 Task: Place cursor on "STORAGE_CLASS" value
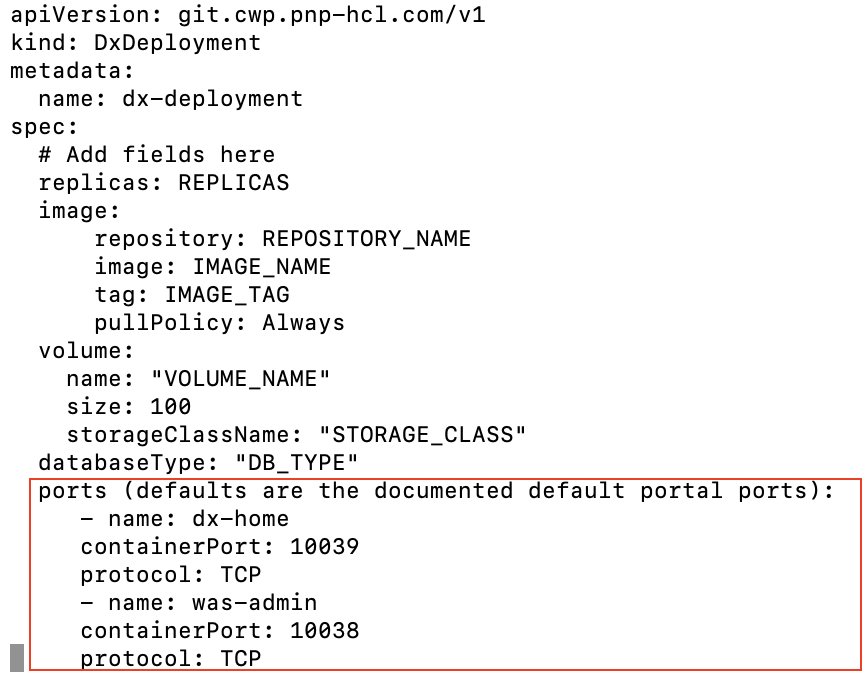click(422, 435)
